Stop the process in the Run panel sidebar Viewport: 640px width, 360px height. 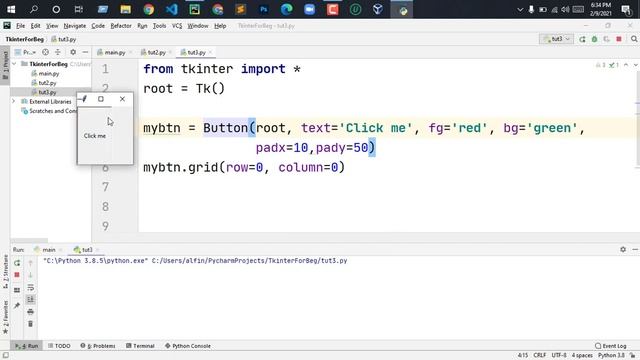pos(17,275)
